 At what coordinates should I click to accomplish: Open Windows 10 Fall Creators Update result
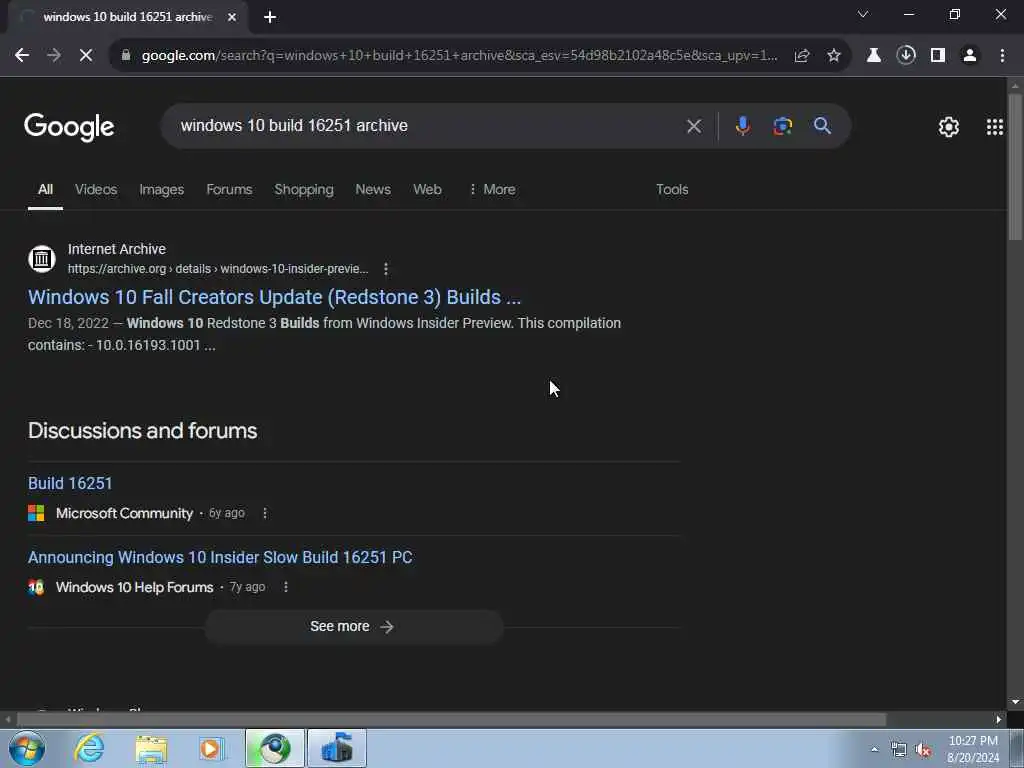point(274,297)
